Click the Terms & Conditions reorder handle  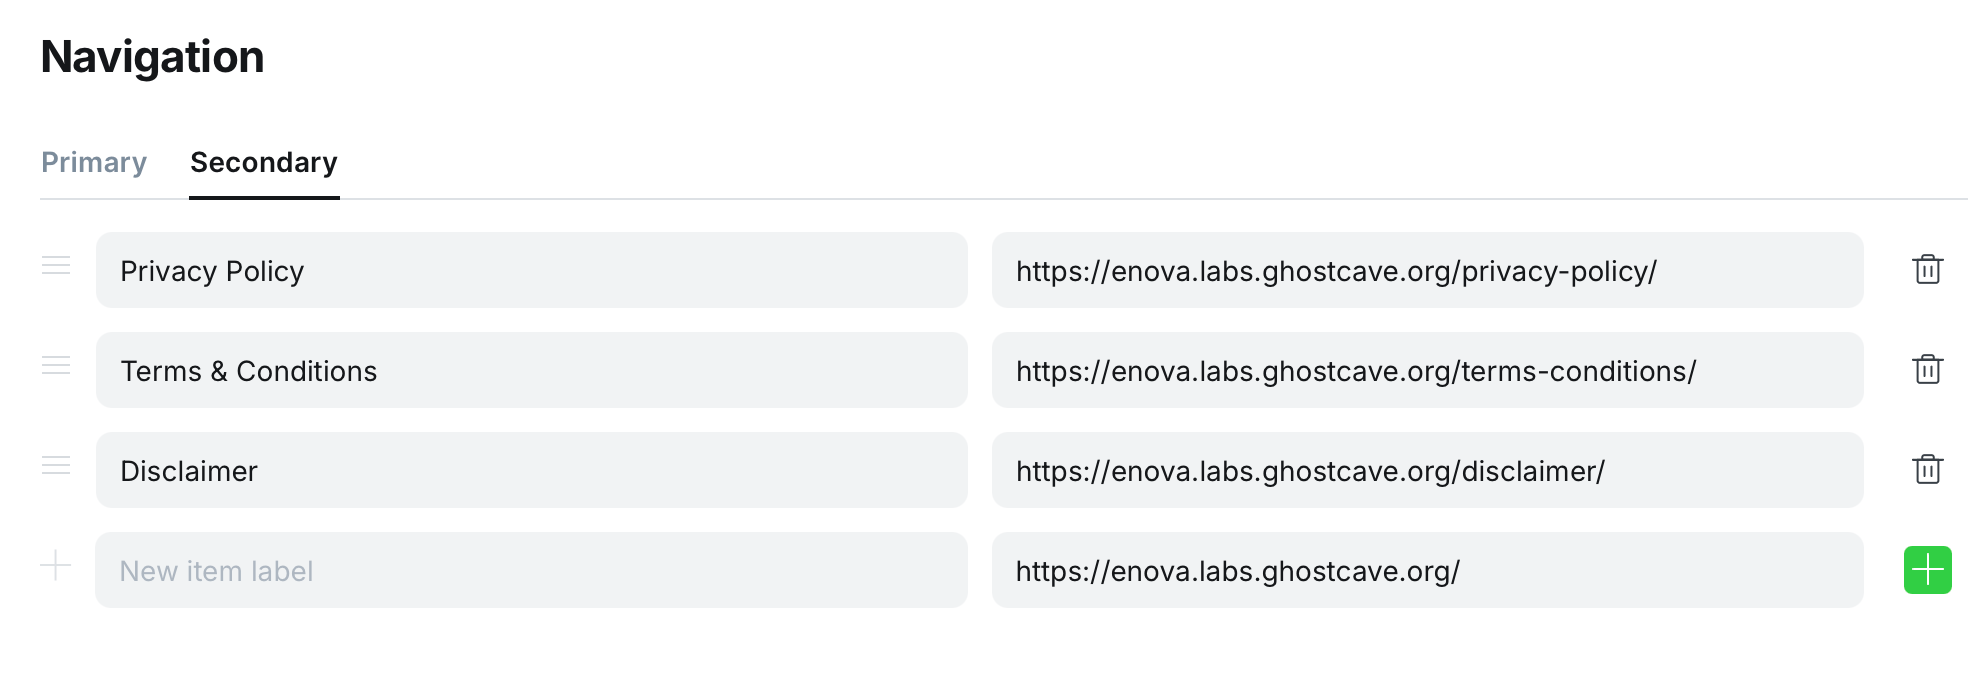pos(56,366)
